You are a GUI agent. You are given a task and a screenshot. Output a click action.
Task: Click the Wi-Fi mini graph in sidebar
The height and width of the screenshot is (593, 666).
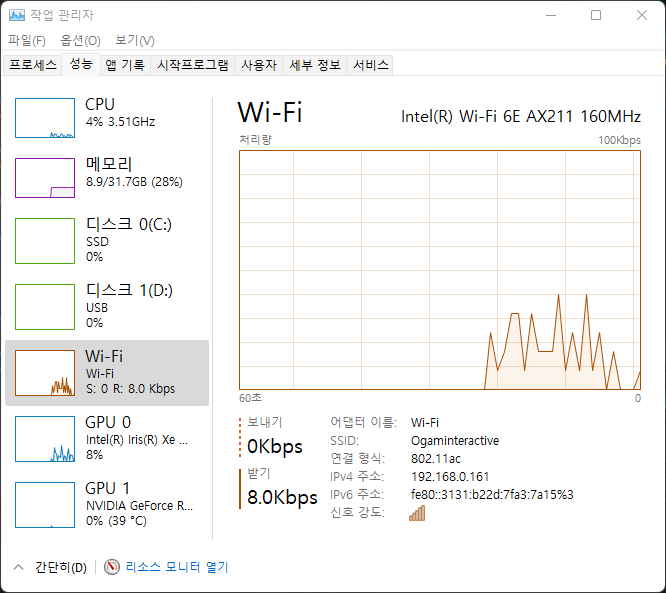tap(45, 373)
